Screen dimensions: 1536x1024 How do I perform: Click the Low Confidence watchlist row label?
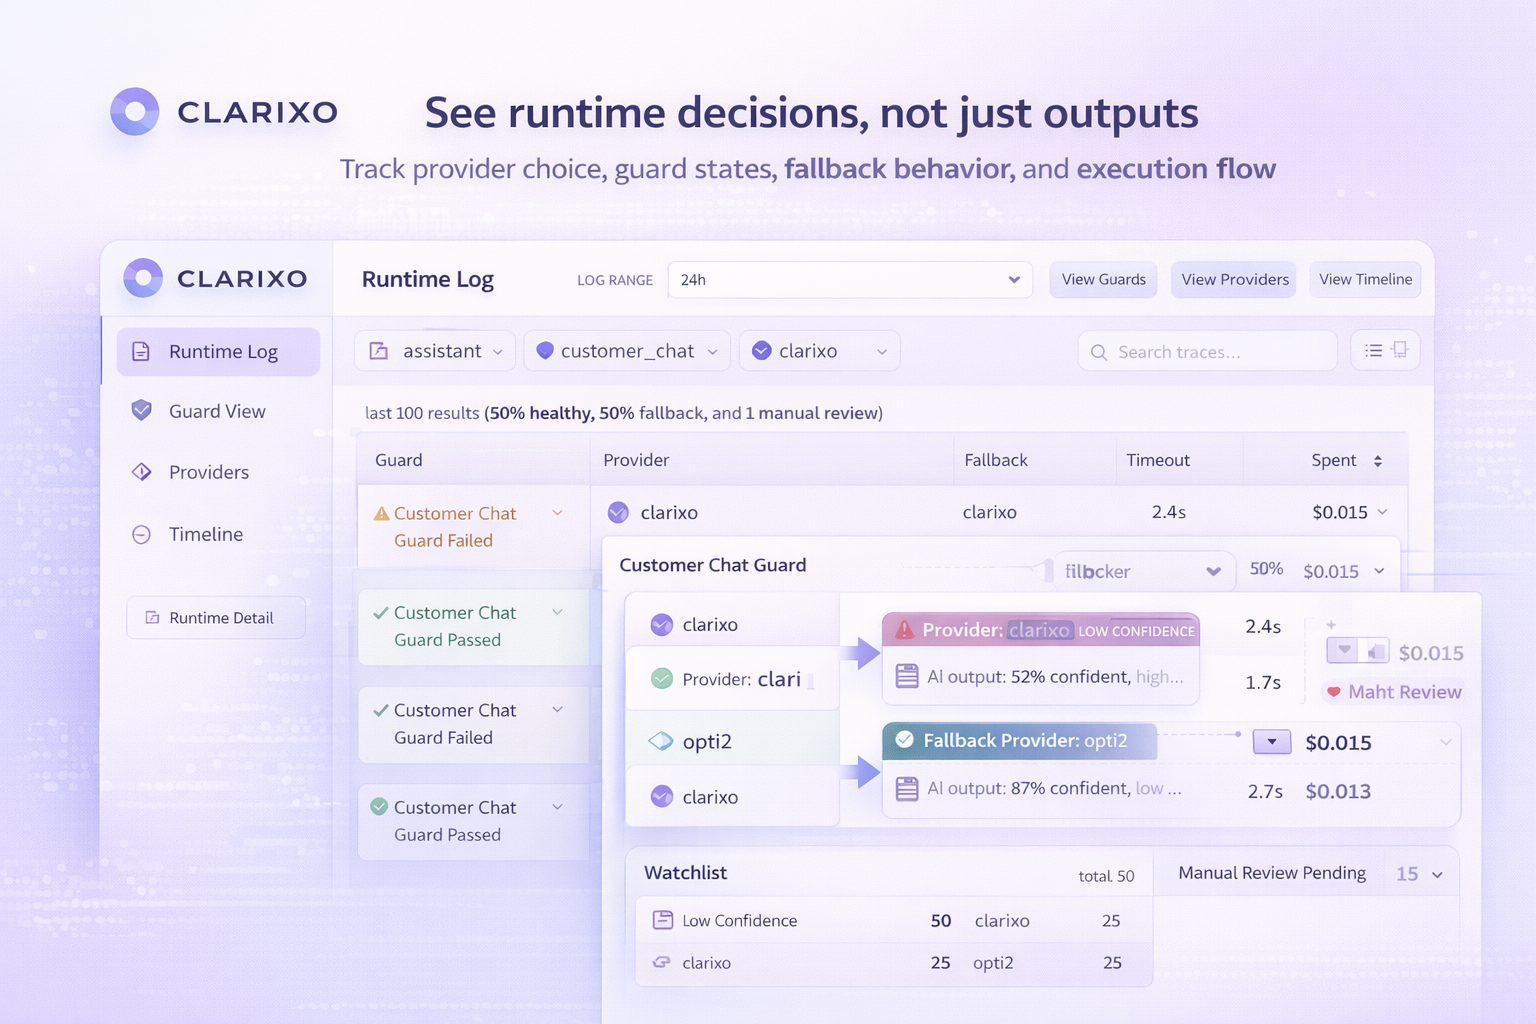(x=740, y=921)
